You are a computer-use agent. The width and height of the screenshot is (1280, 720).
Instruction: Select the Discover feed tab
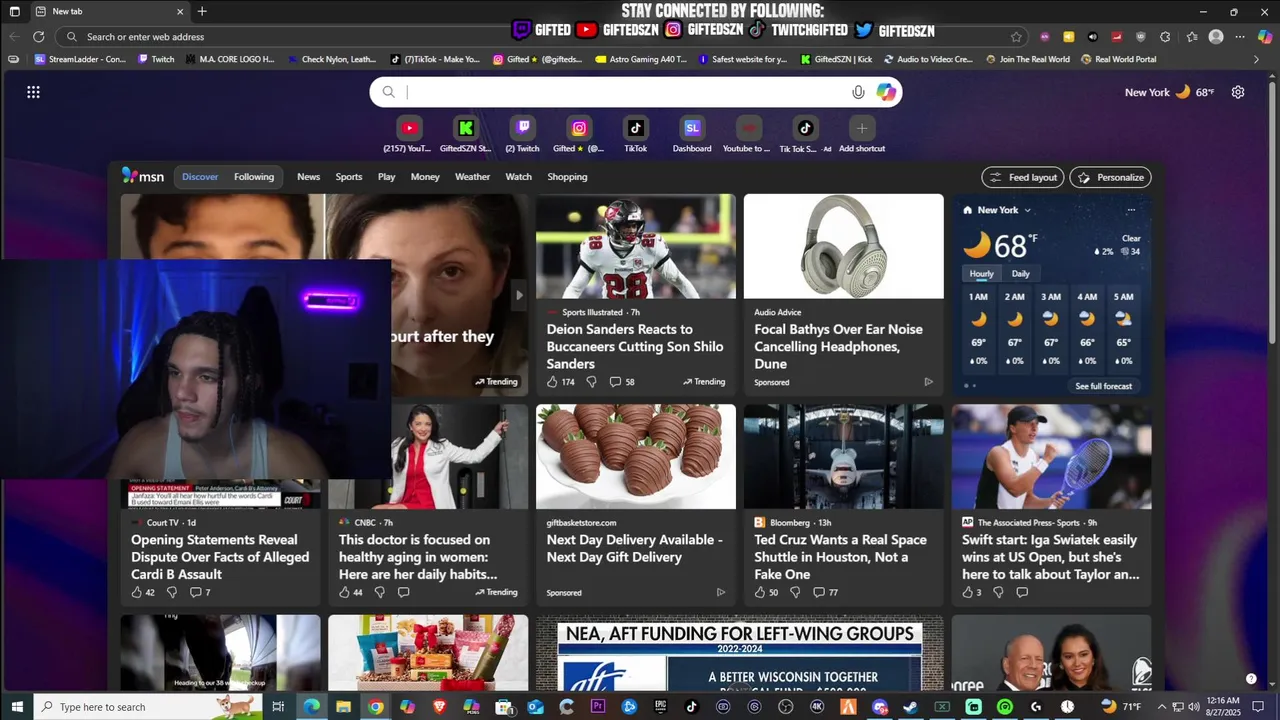pyautogui.click(x=200, y=177)
